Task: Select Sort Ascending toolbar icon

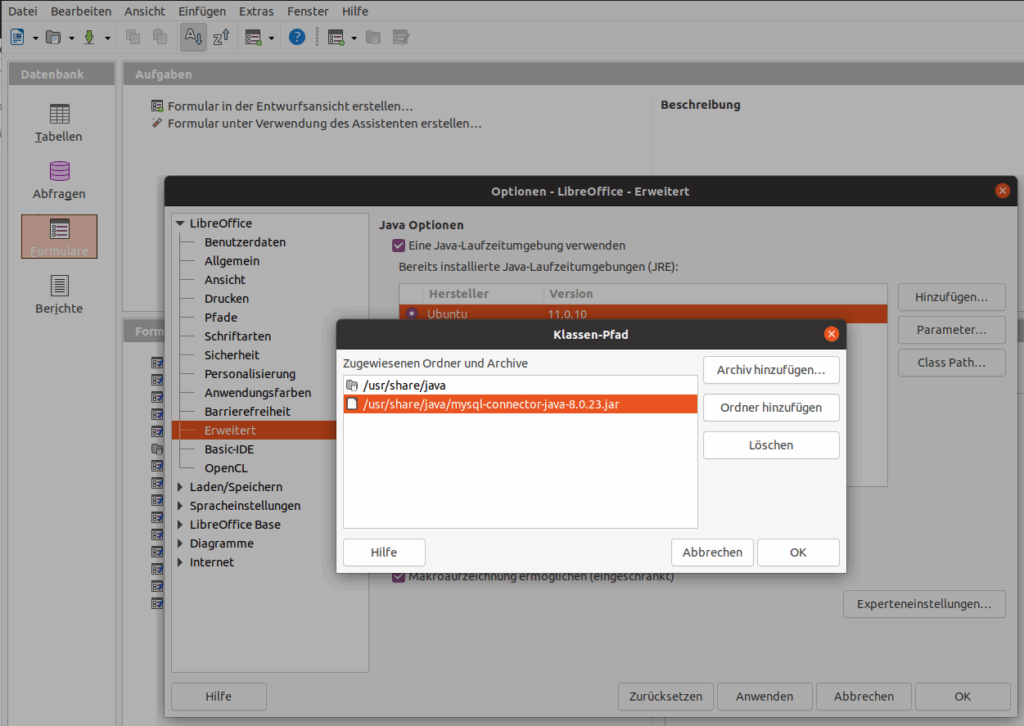Action: click(x=193, y=37)
